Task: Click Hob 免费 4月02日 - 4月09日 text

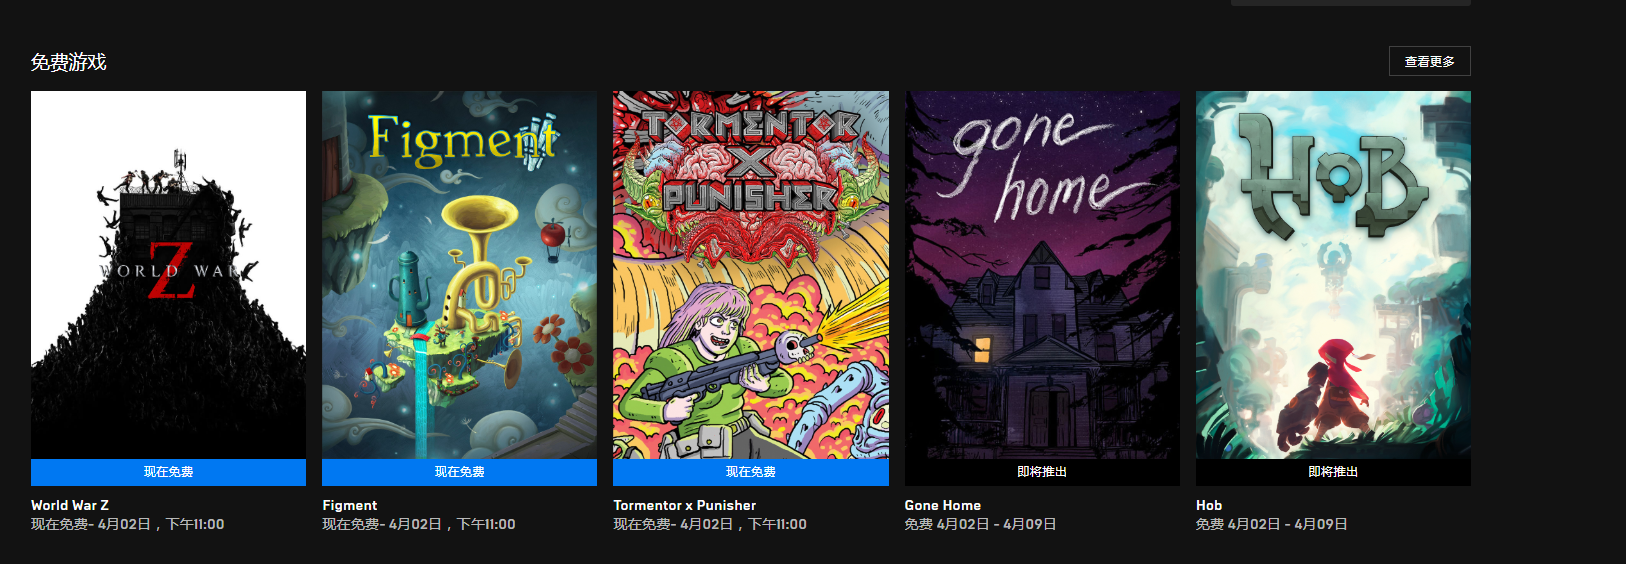Action: click(1272, 524)
